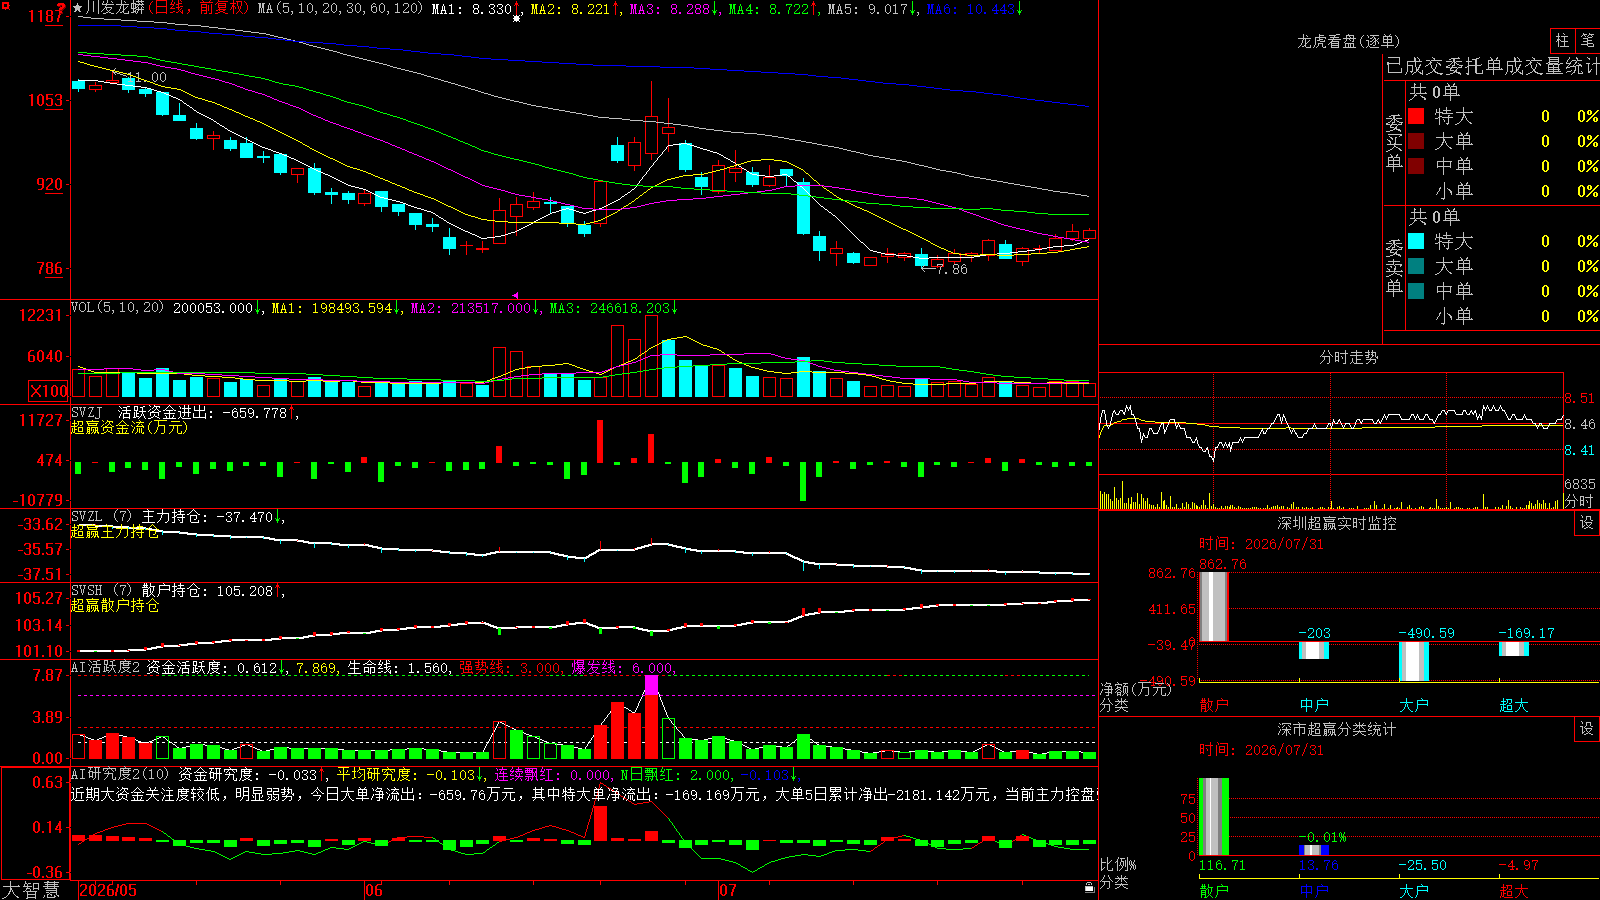This screenshot has width=1600, height=900.
Task: Click the dark red 大单 buy-order swatch
Action: 1416,141
